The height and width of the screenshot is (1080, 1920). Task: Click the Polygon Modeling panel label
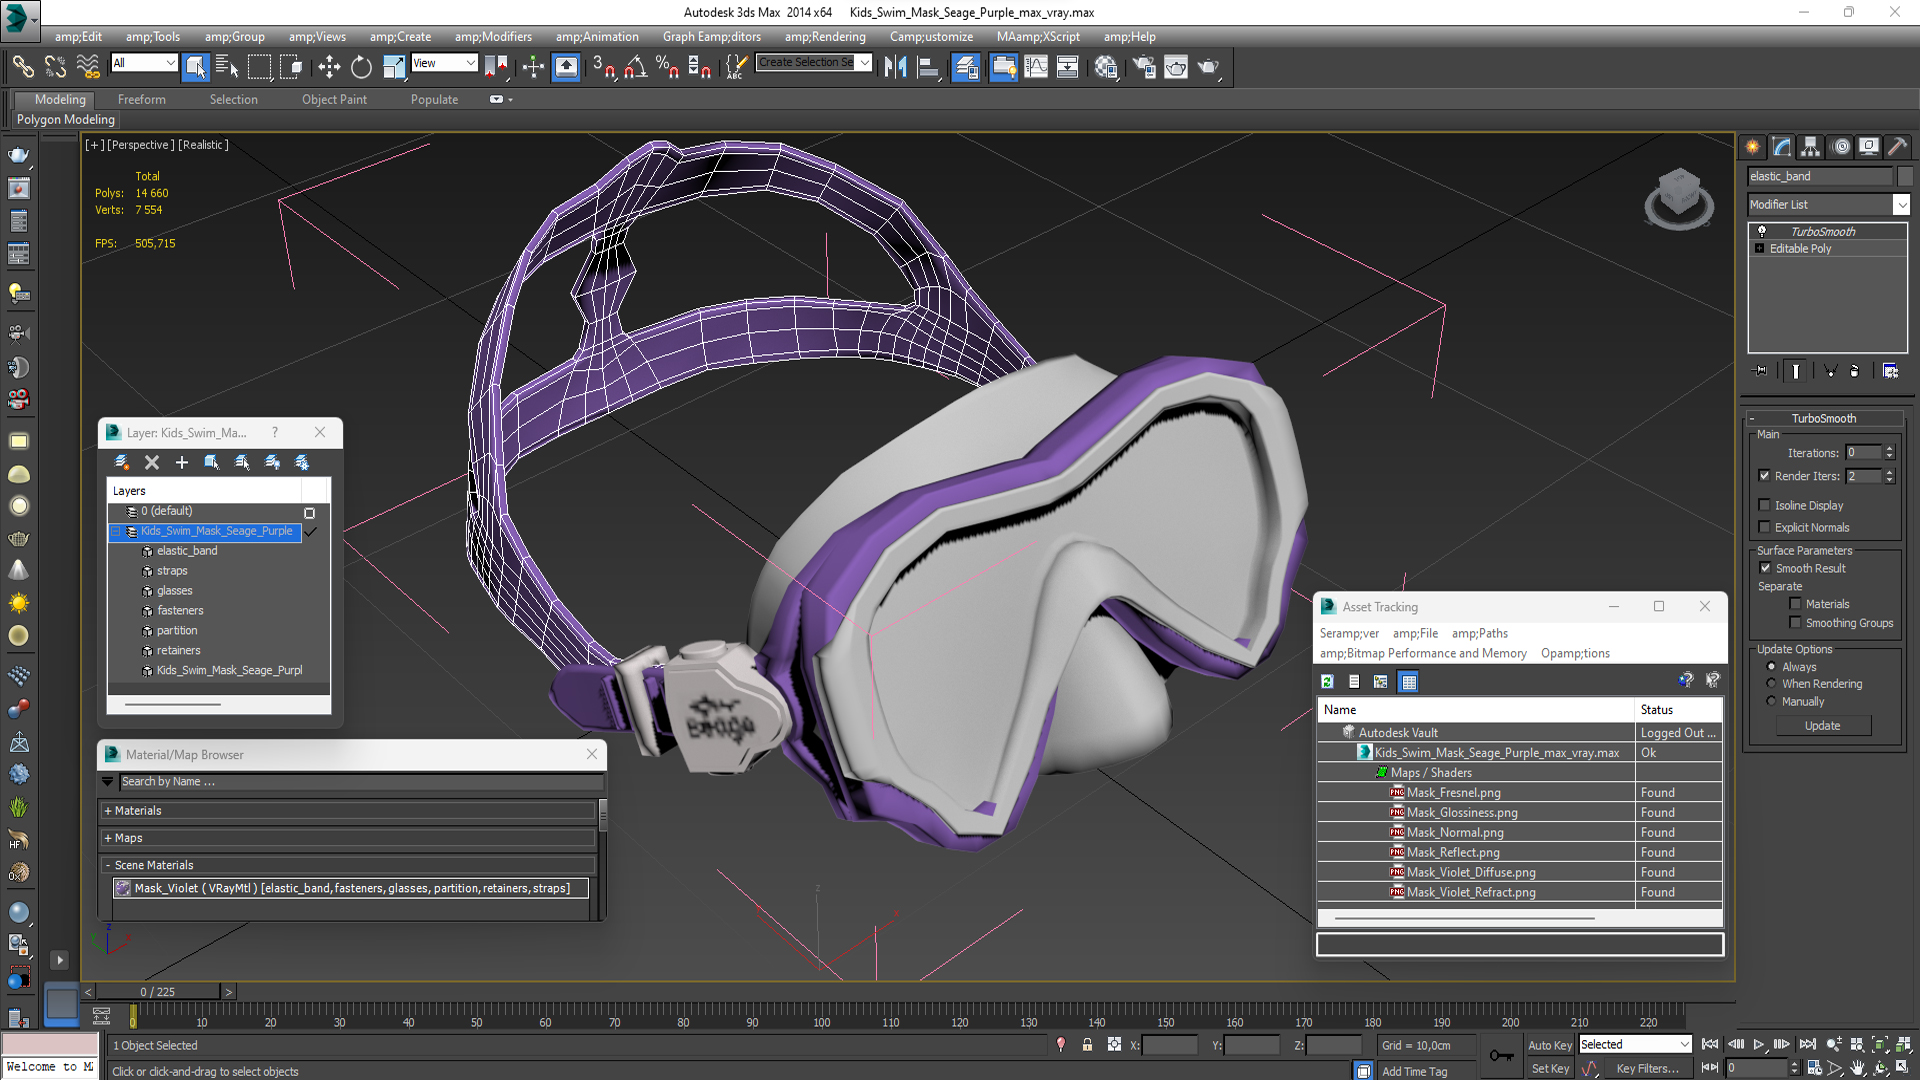point(66,119)
